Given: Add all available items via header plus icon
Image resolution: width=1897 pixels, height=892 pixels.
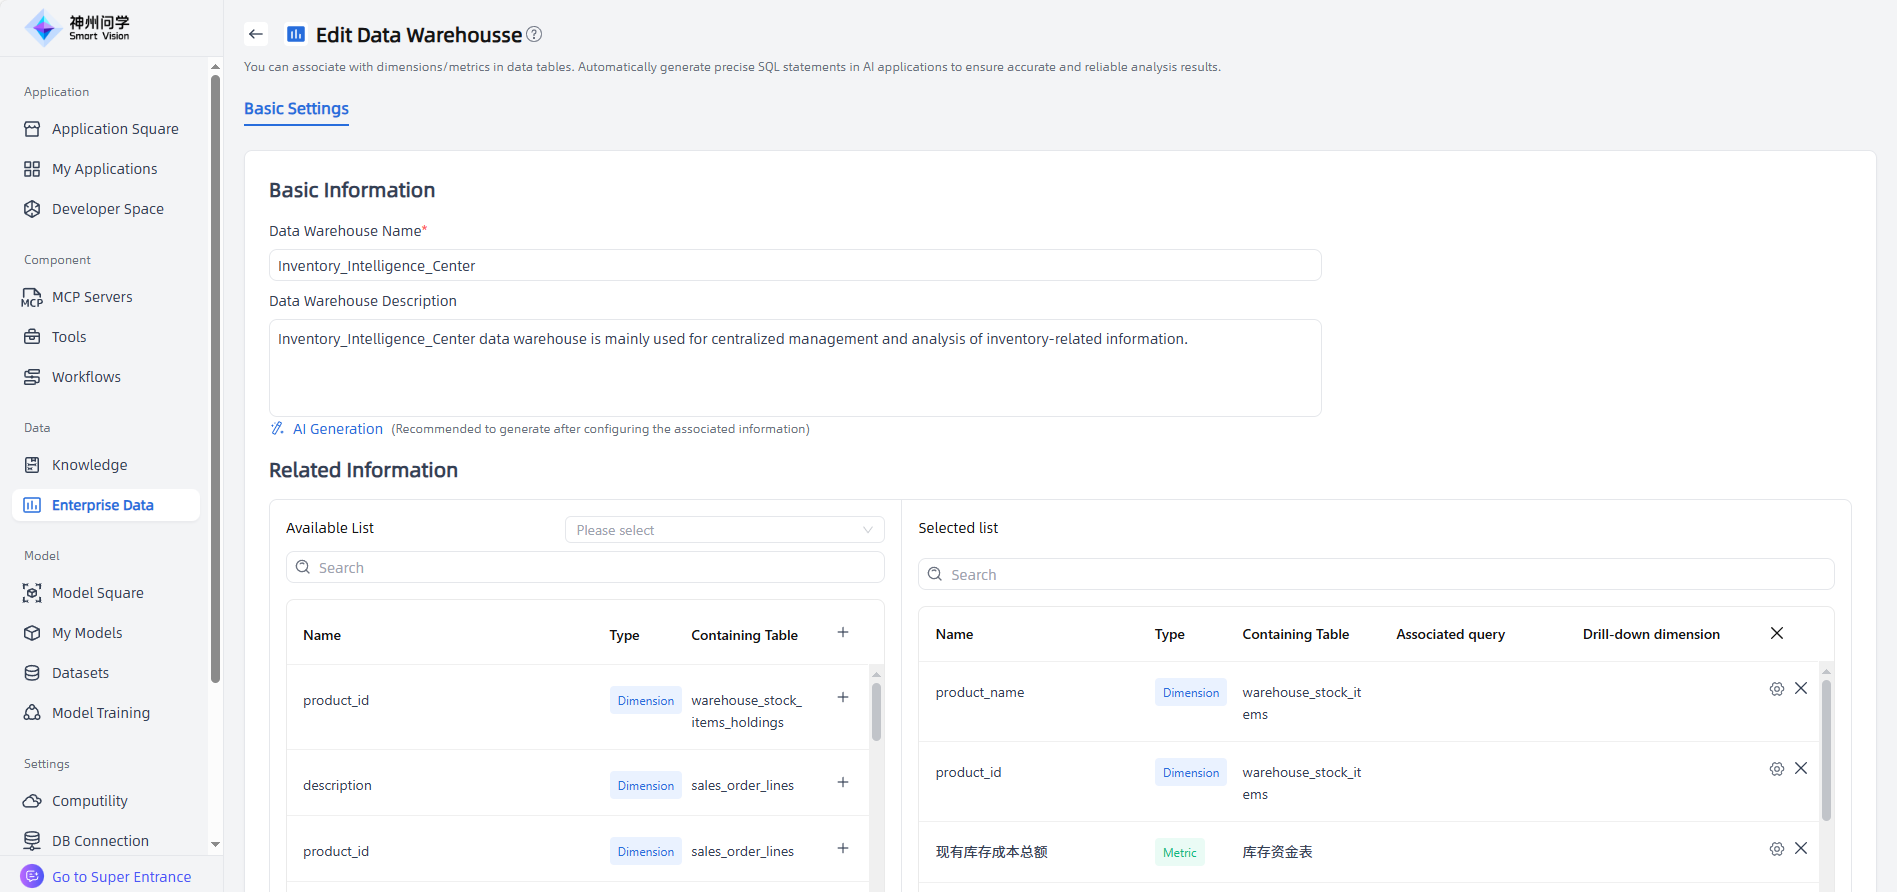Looking at the screenshot, I should point(843,632).
